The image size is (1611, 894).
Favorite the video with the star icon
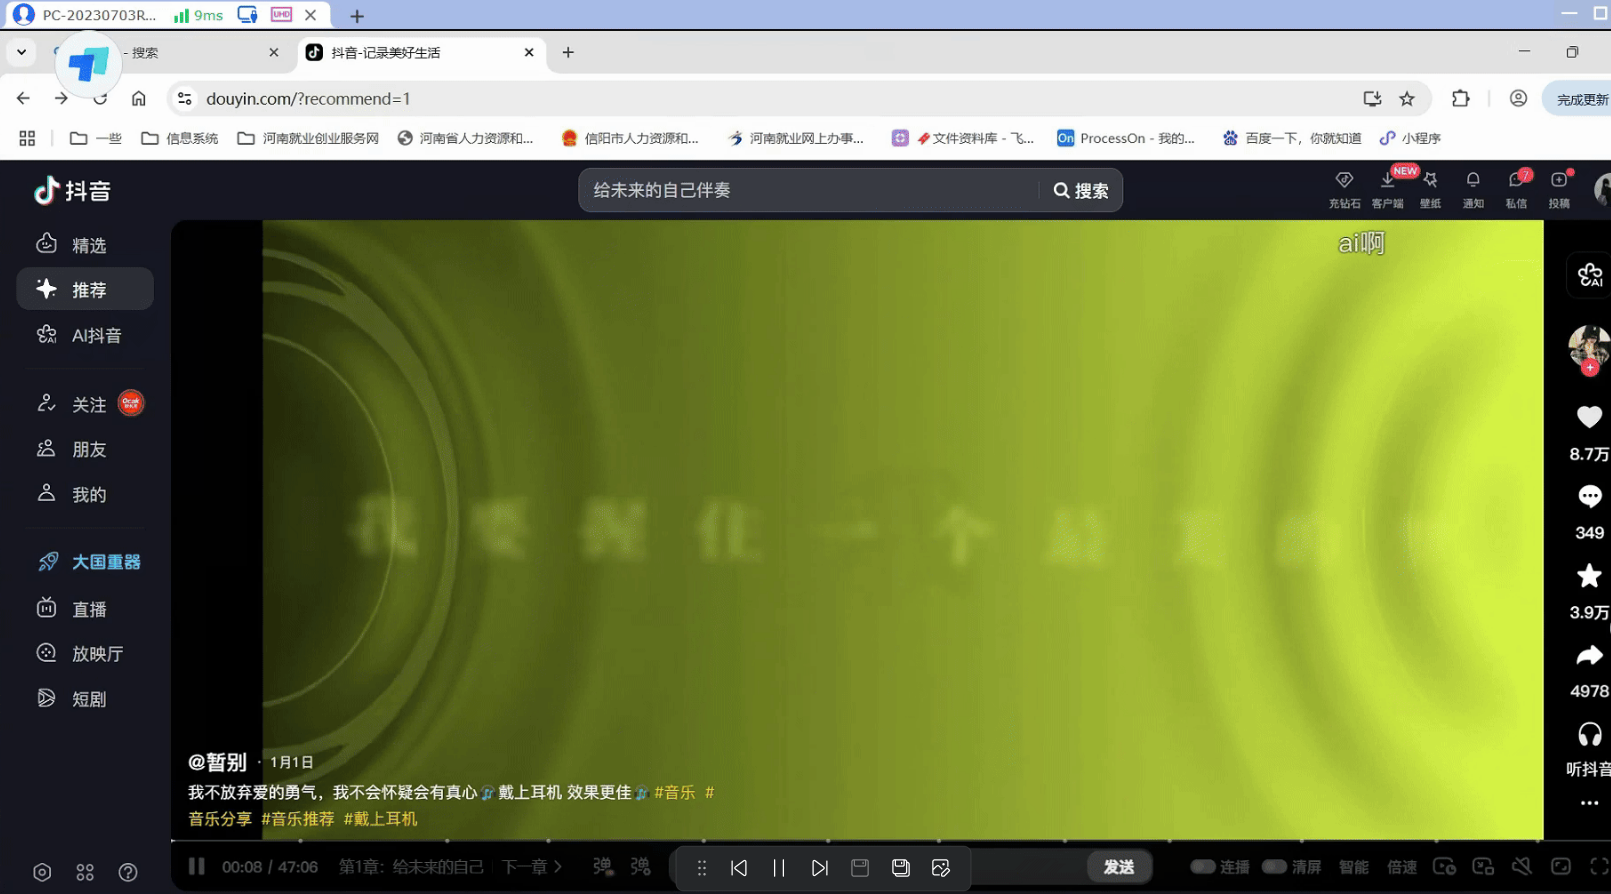1589,576
